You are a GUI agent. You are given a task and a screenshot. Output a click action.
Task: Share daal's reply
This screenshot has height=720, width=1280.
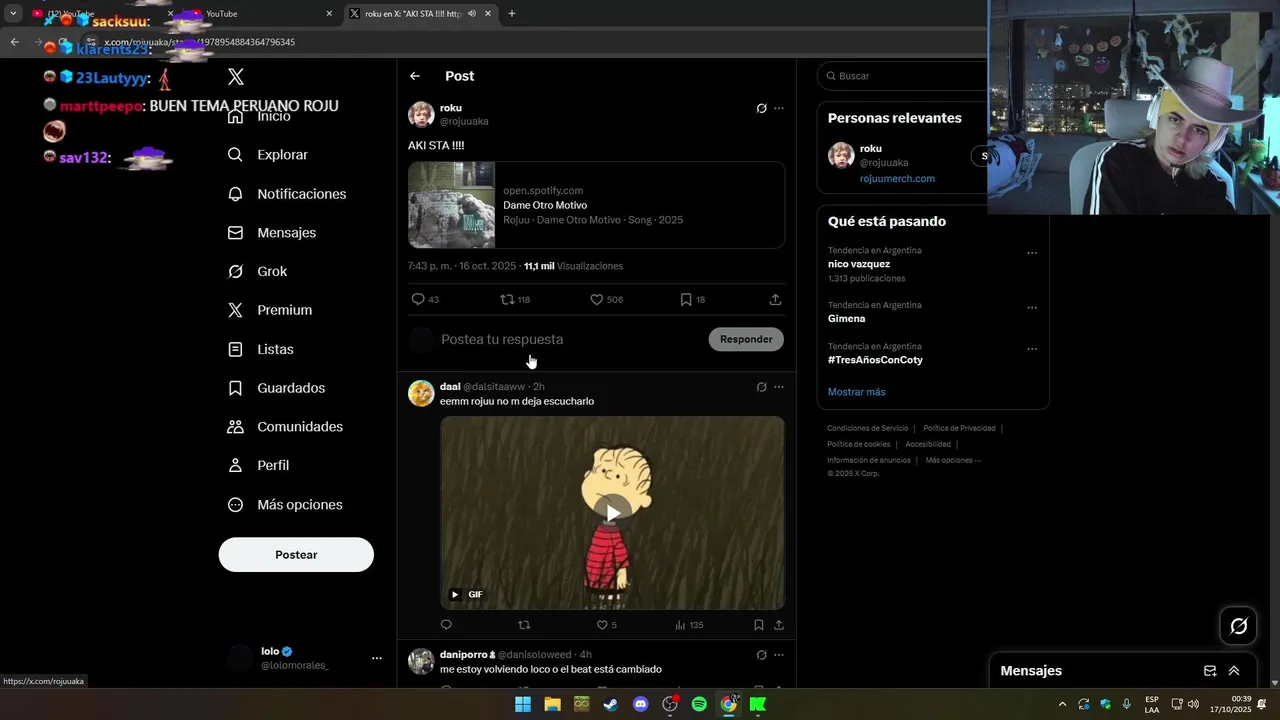779,625
